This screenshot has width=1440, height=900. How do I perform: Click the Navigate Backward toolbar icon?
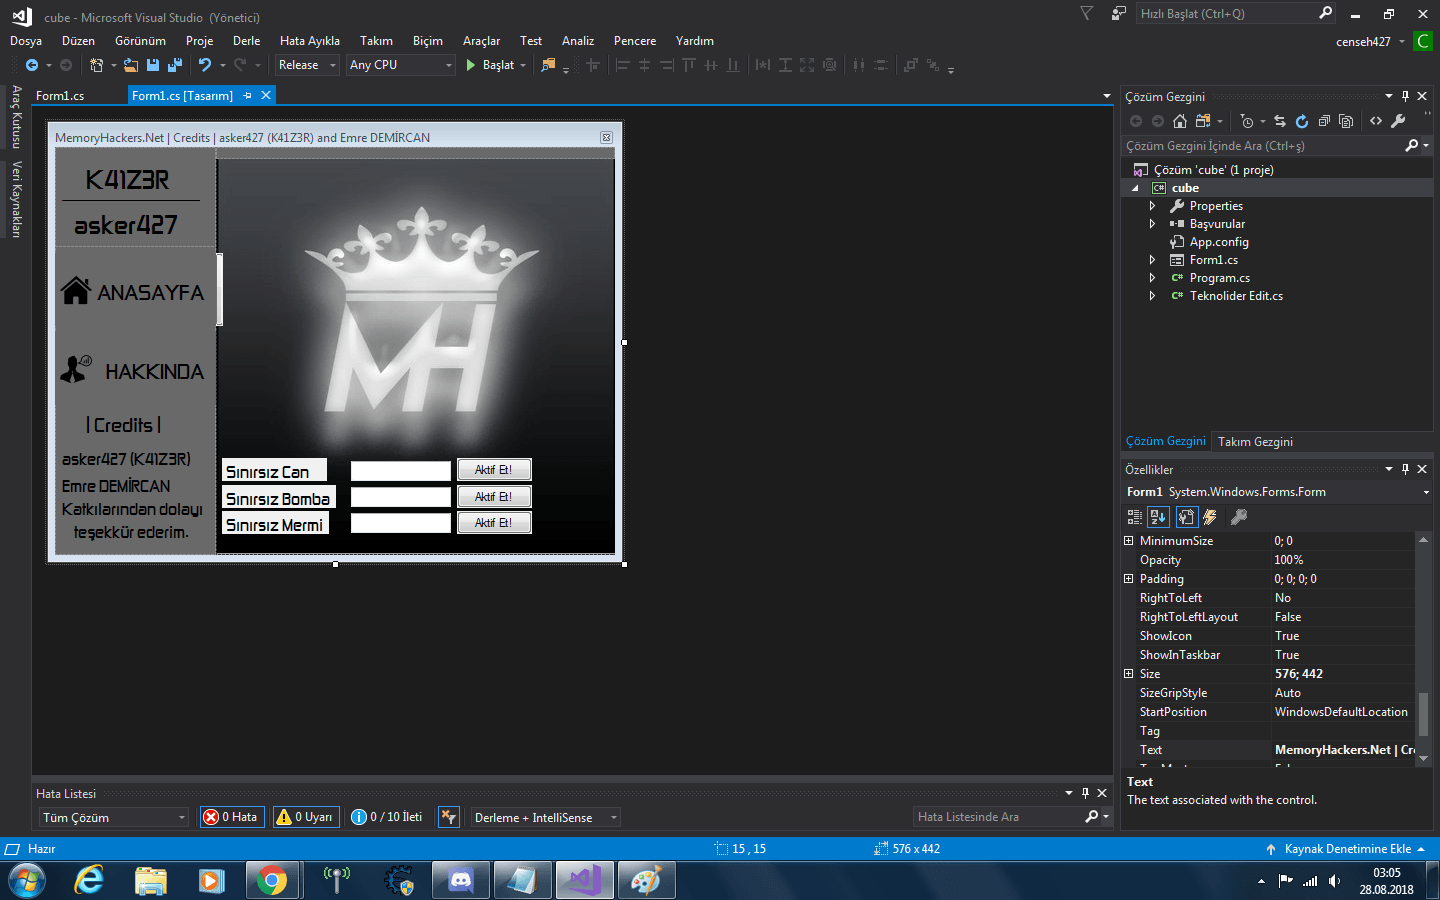32,65
